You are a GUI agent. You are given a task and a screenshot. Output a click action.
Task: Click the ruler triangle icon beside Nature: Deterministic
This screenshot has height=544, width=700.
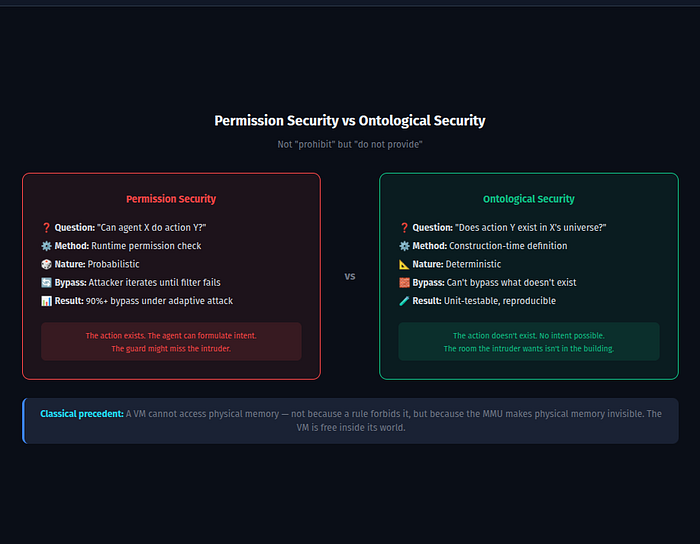pos(404,264)
